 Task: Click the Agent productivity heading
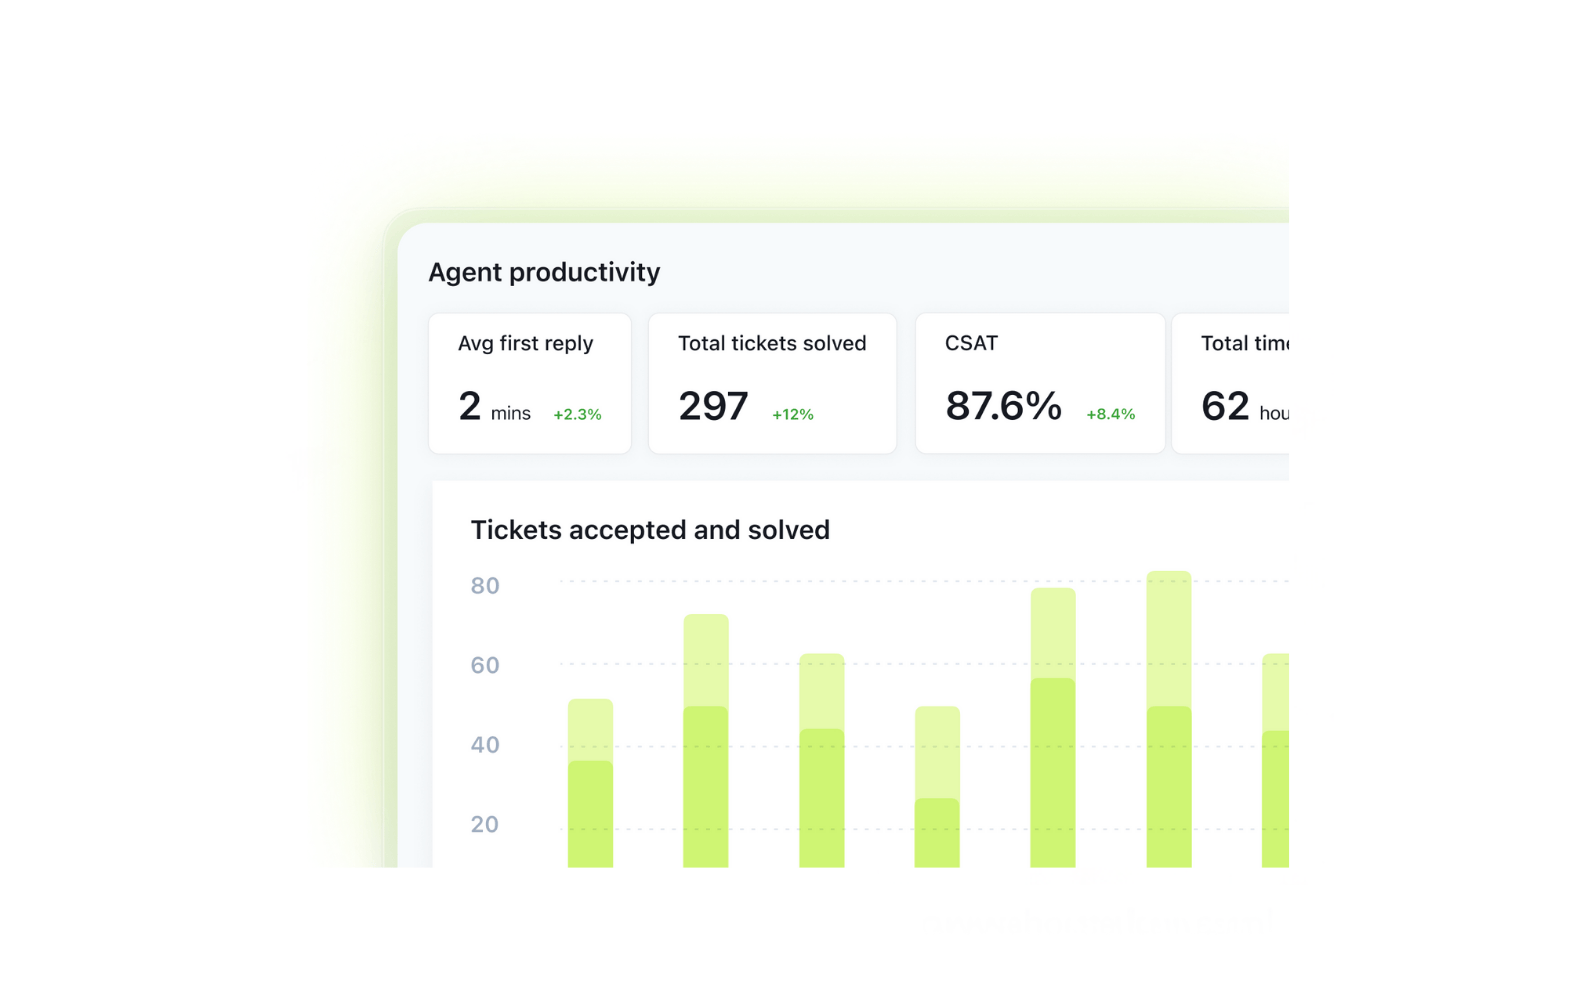click(x=544, y=271)
